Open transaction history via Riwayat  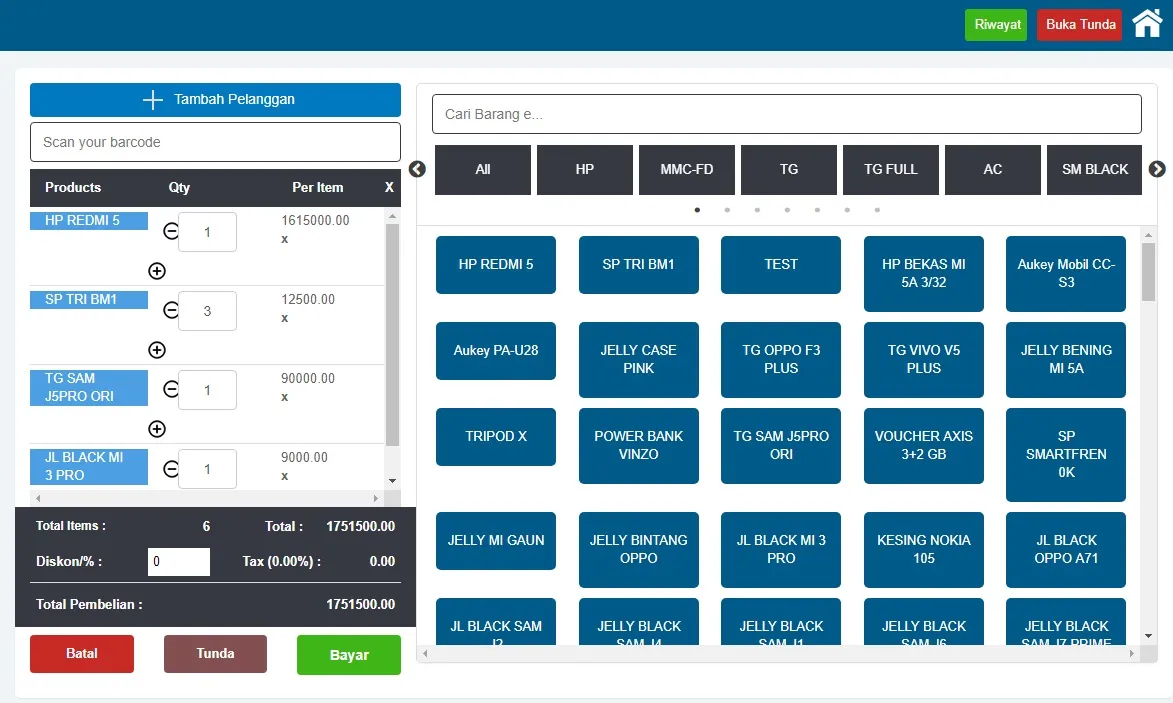(x=995, y=23)
